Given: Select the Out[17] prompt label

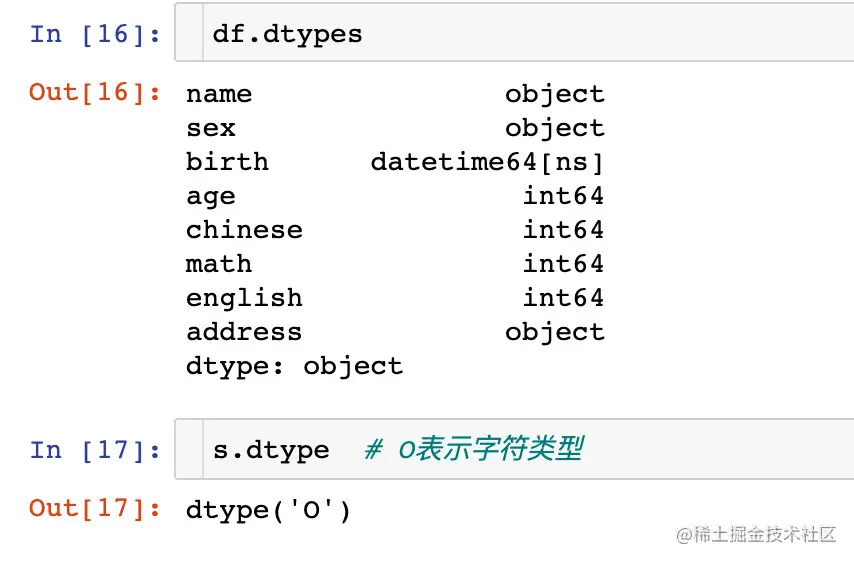Looking at the screenshot, I should tap(95, 508).
